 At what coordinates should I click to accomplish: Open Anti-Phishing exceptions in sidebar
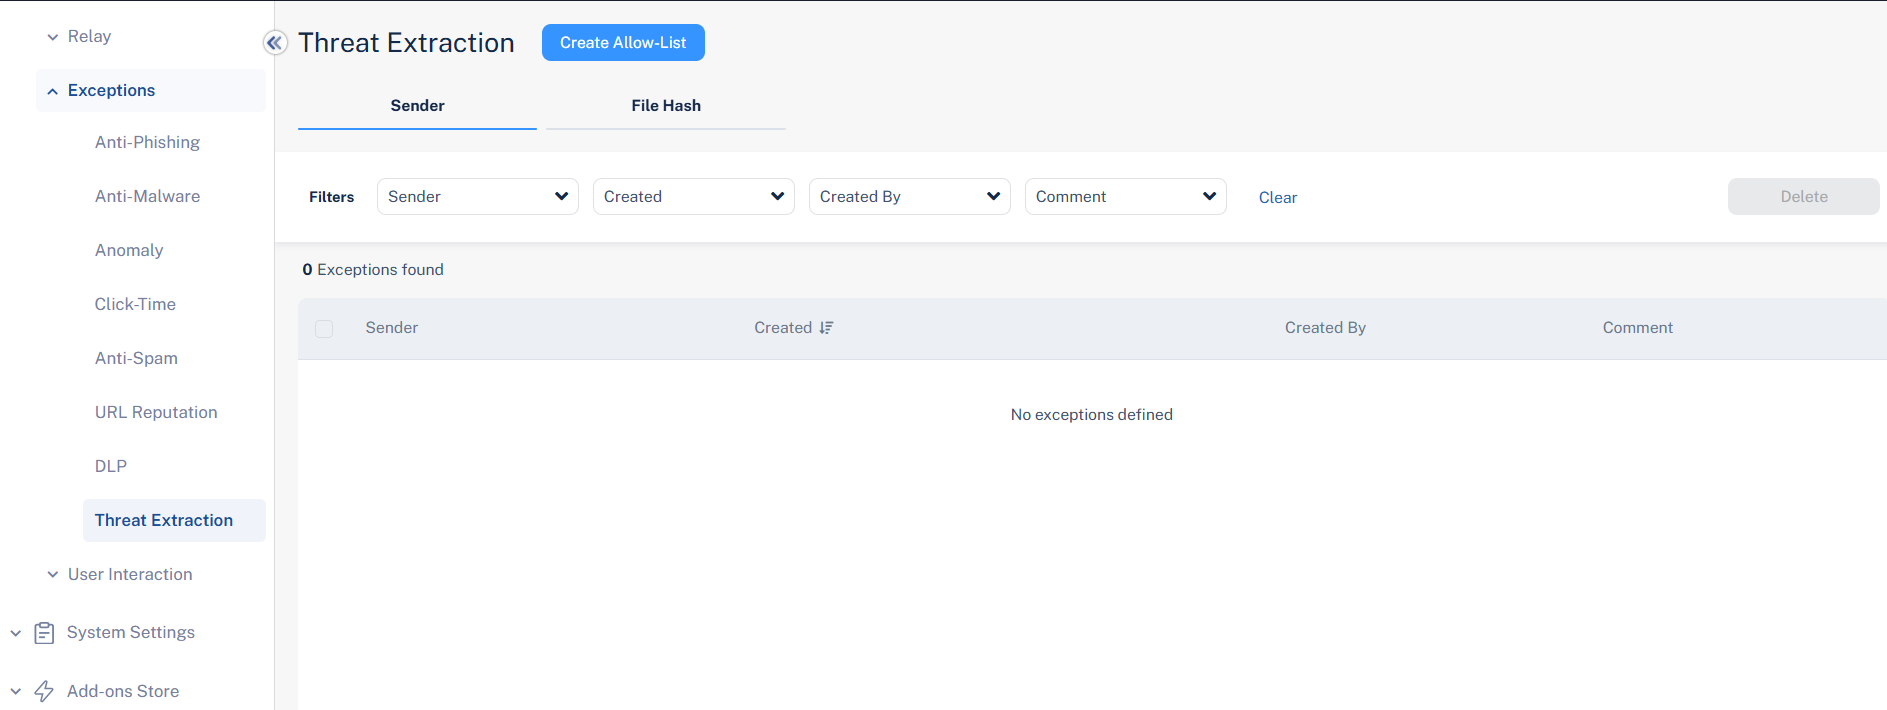[147, 143]
